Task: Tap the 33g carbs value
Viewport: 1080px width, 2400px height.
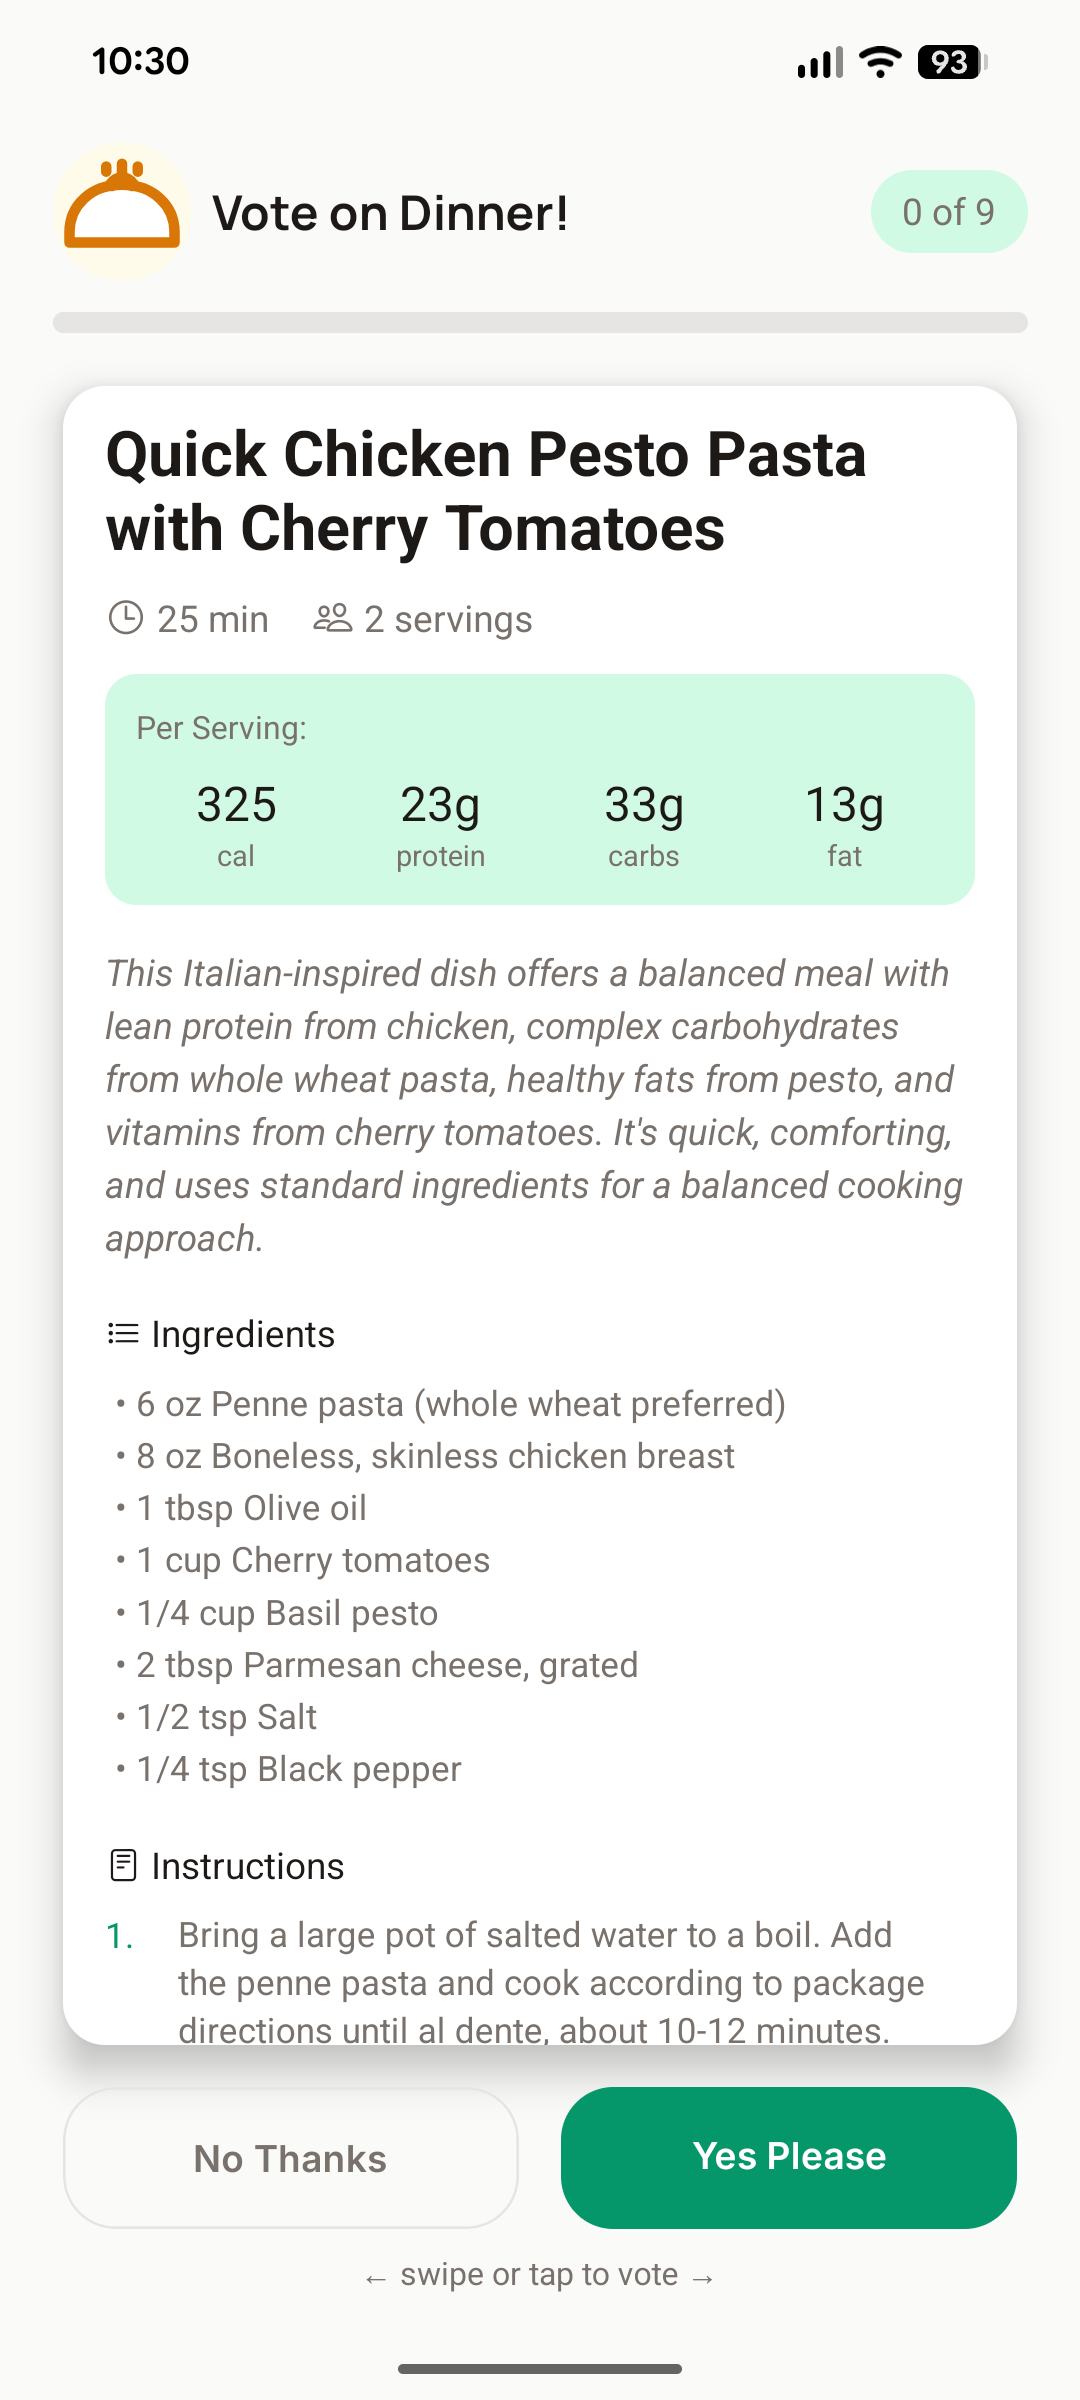Action: 644,824
